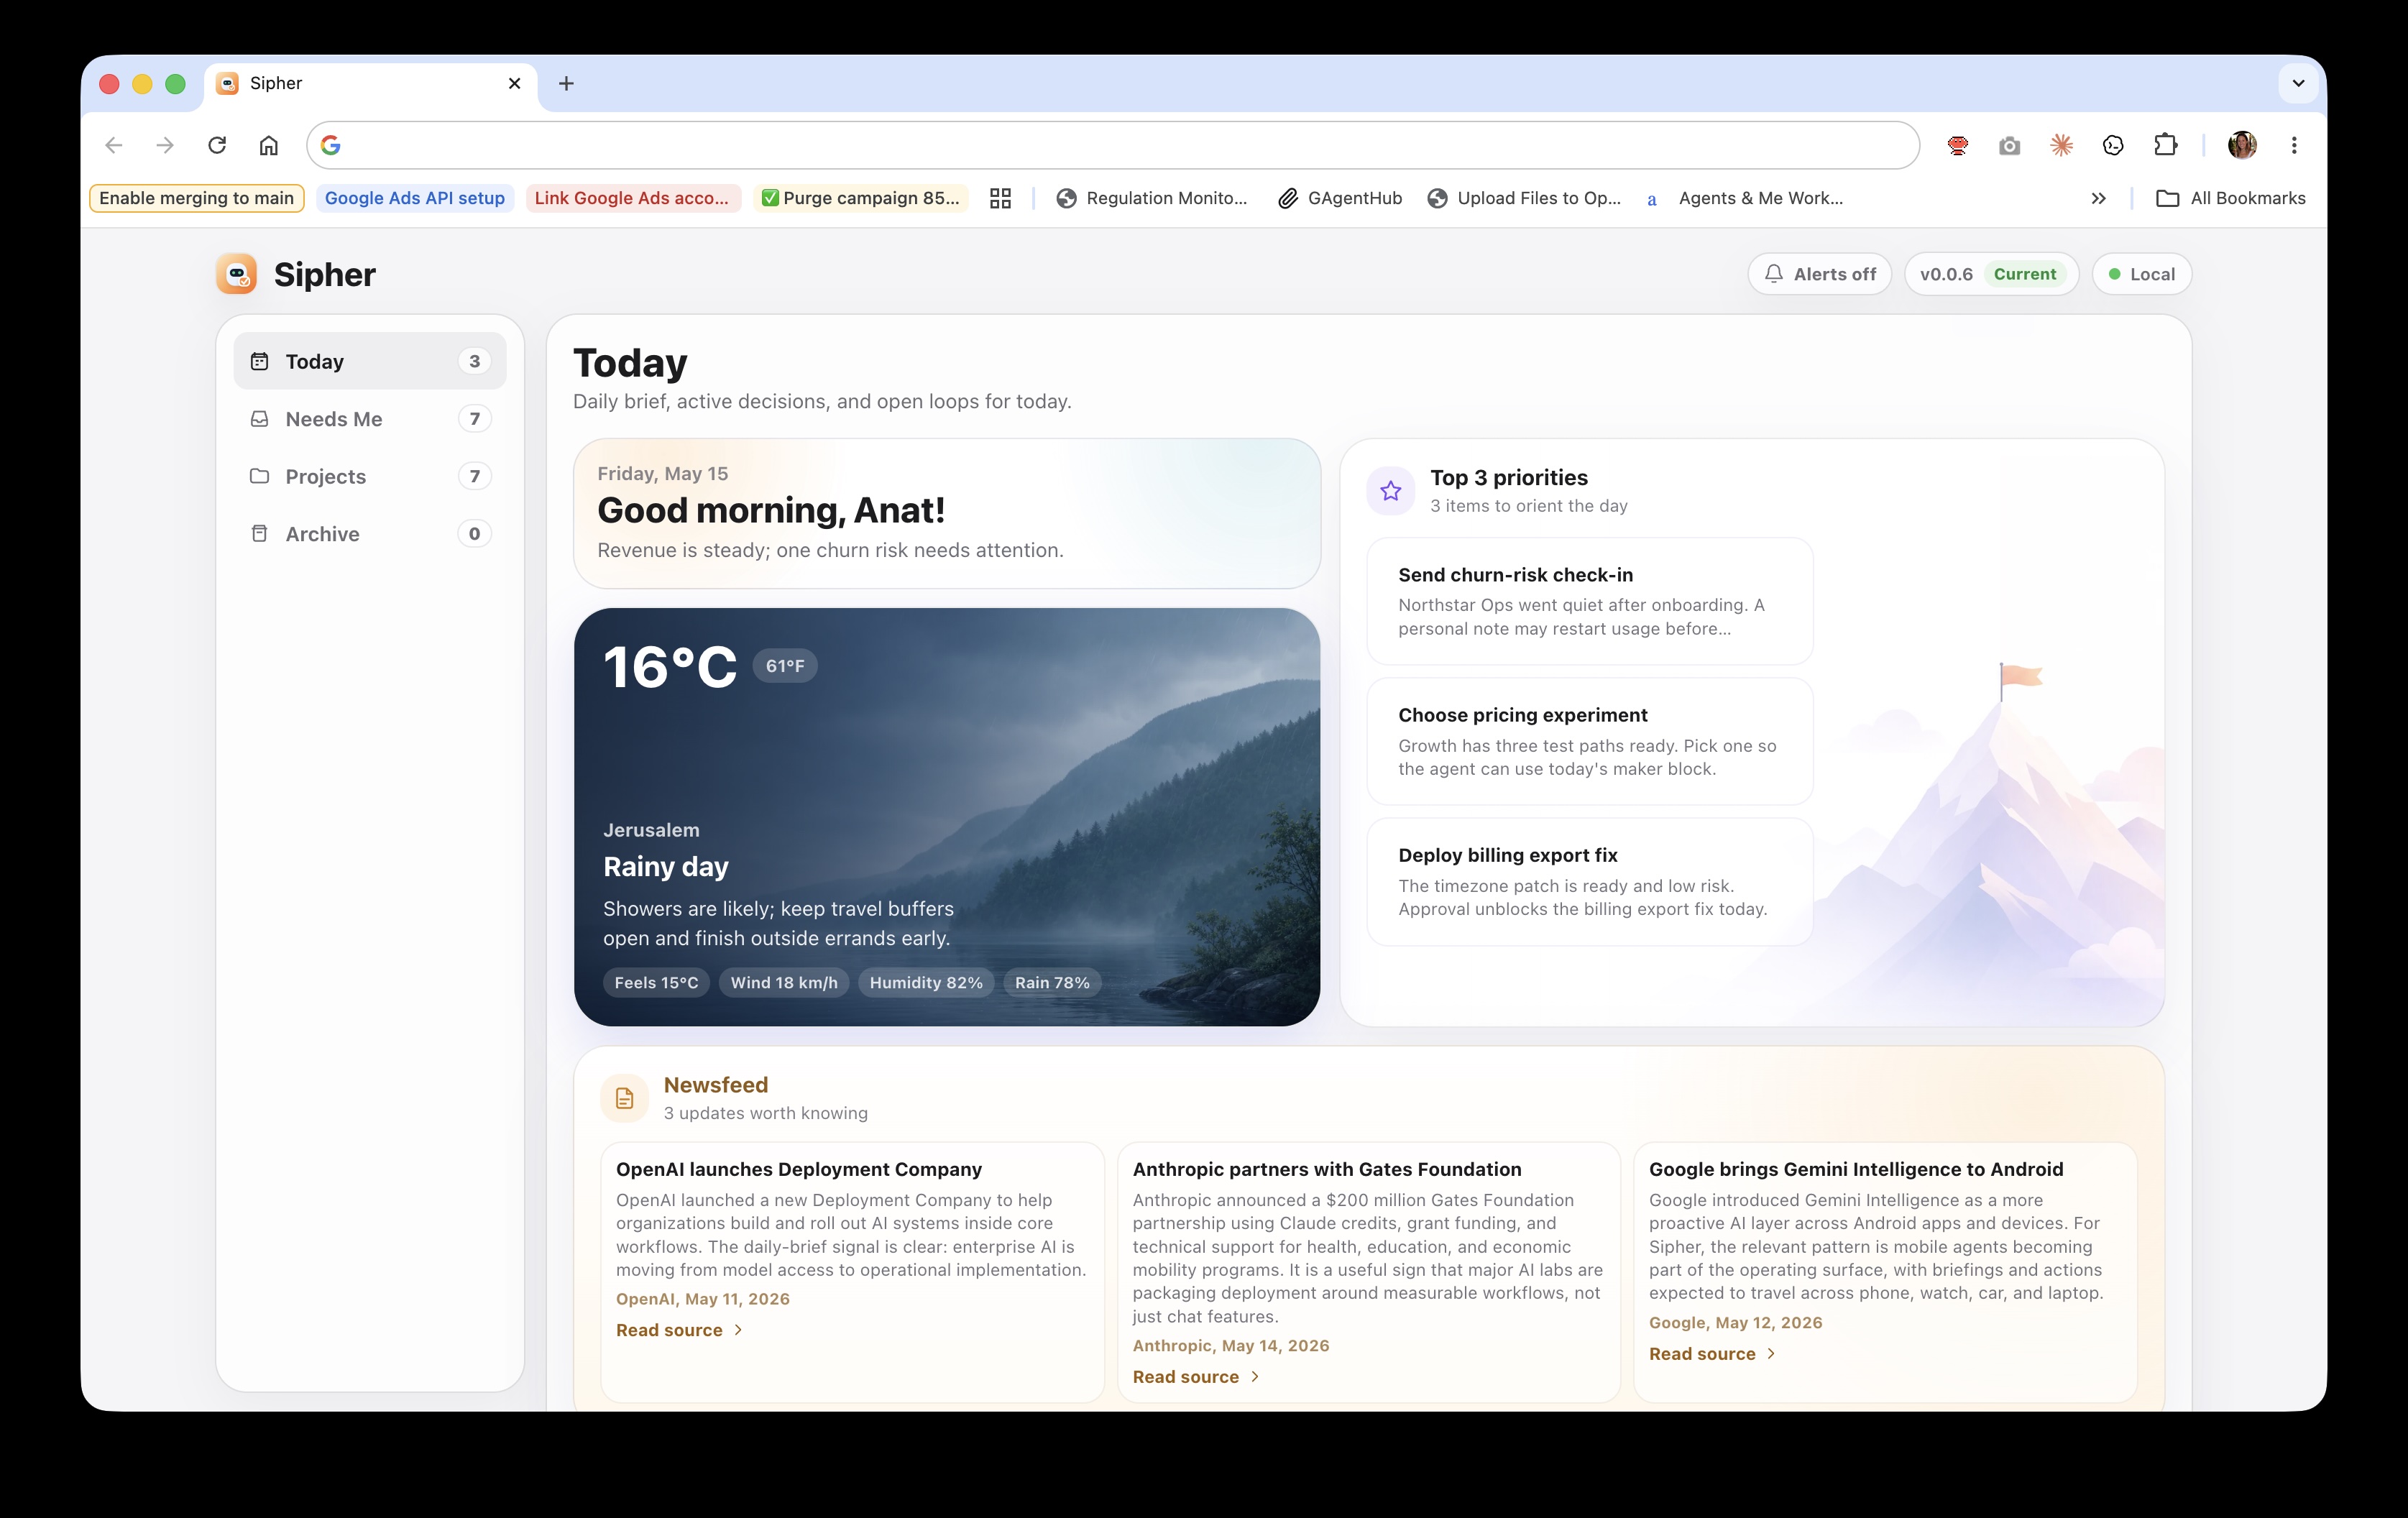Click the 61°F temperature badge

click(785, 666)
